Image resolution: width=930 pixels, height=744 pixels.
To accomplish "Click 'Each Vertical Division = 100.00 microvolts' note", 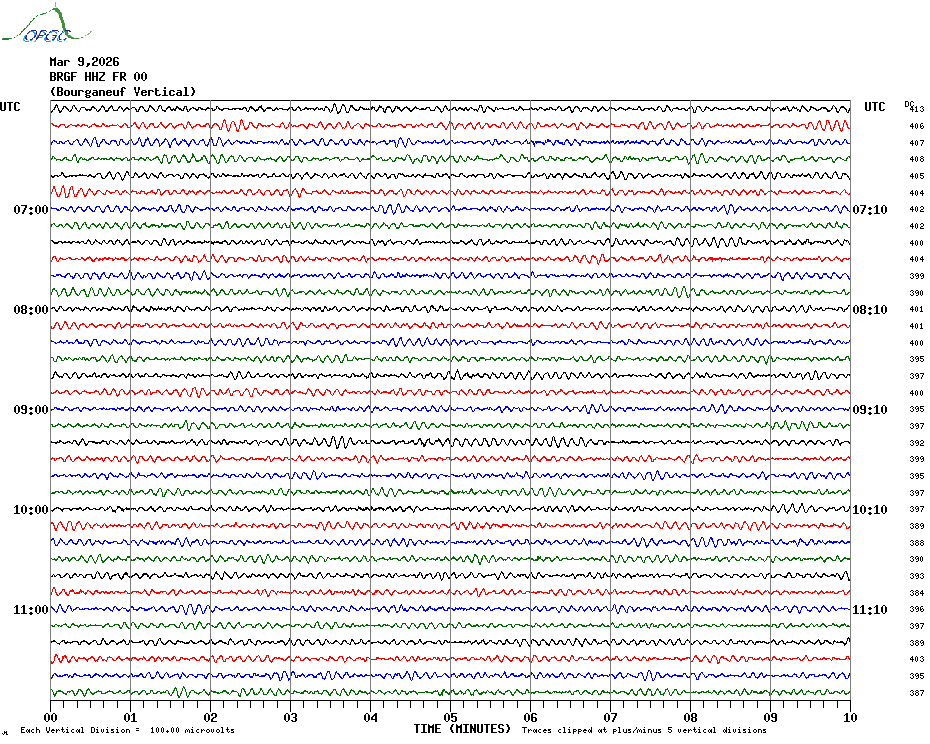I will pos(128,730).
